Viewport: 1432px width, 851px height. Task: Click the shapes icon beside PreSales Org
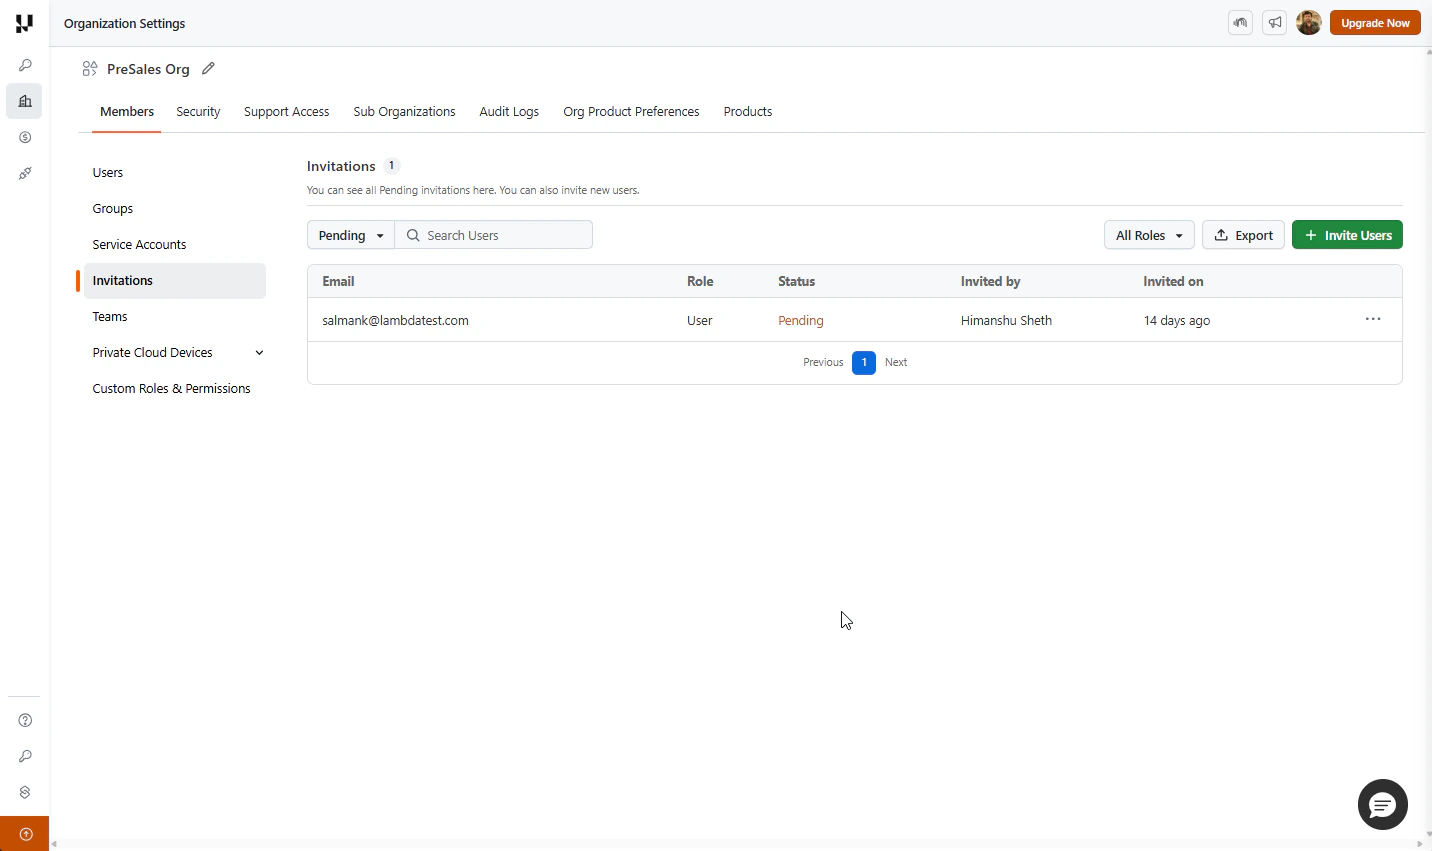90,69
